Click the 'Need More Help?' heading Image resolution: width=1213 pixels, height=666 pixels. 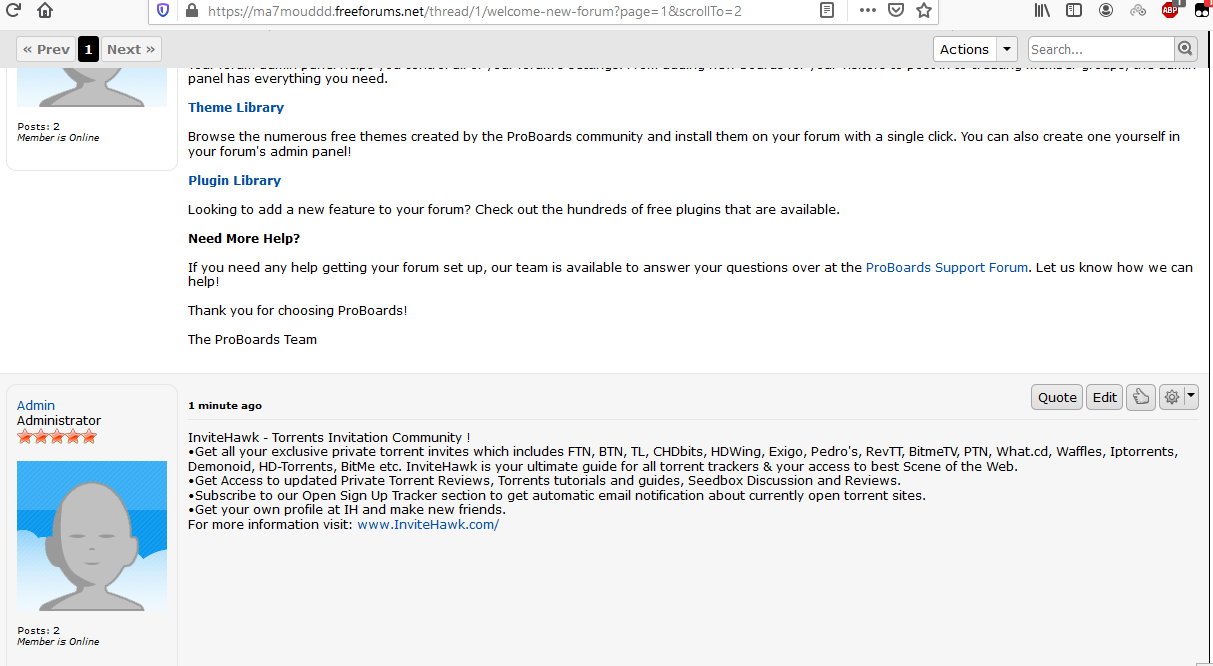tap(244, 238)
